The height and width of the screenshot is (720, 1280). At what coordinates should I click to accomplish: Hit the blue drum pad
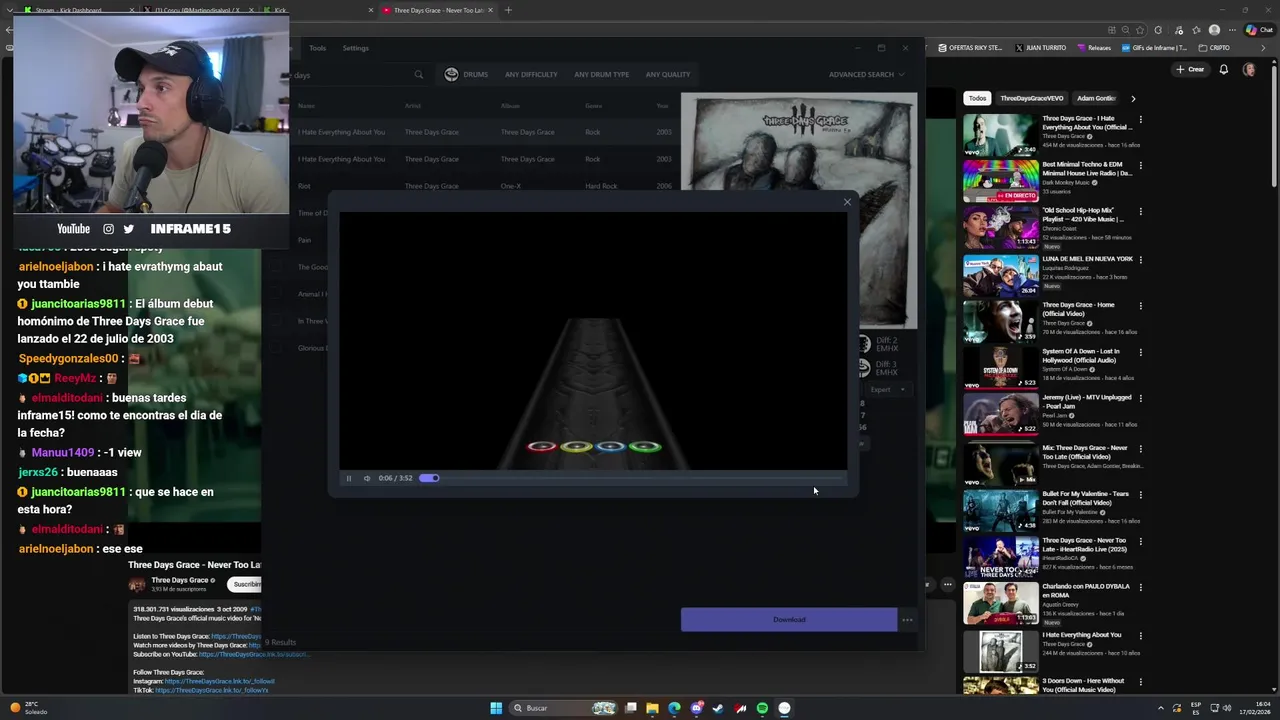(611, 447)
